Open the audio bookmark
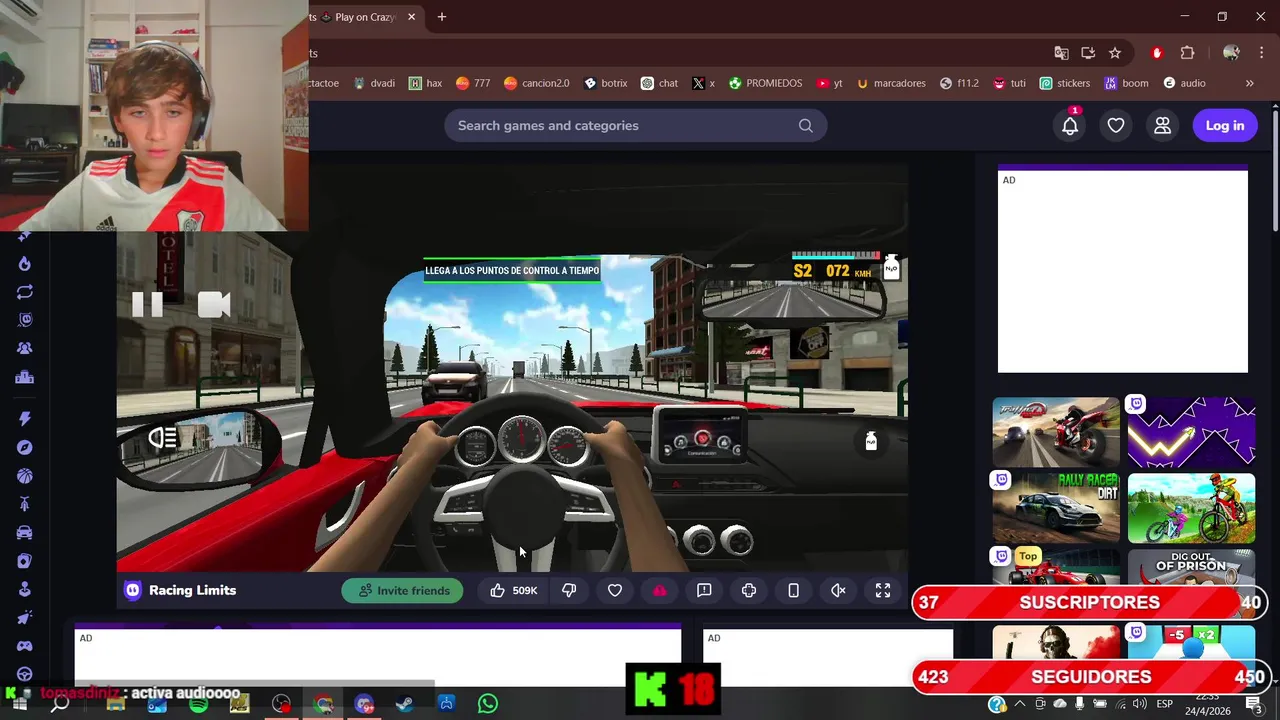1280x720 pixels. 1184,83
